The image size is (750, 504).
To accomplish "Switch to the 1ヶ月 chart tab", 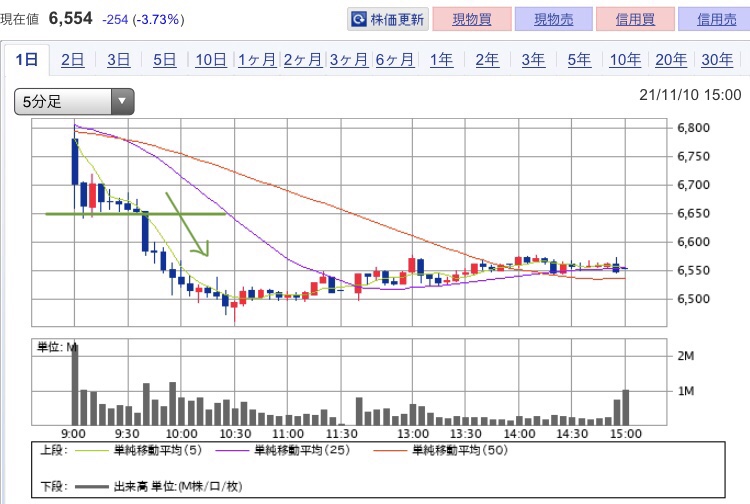I will coord(257,60).
